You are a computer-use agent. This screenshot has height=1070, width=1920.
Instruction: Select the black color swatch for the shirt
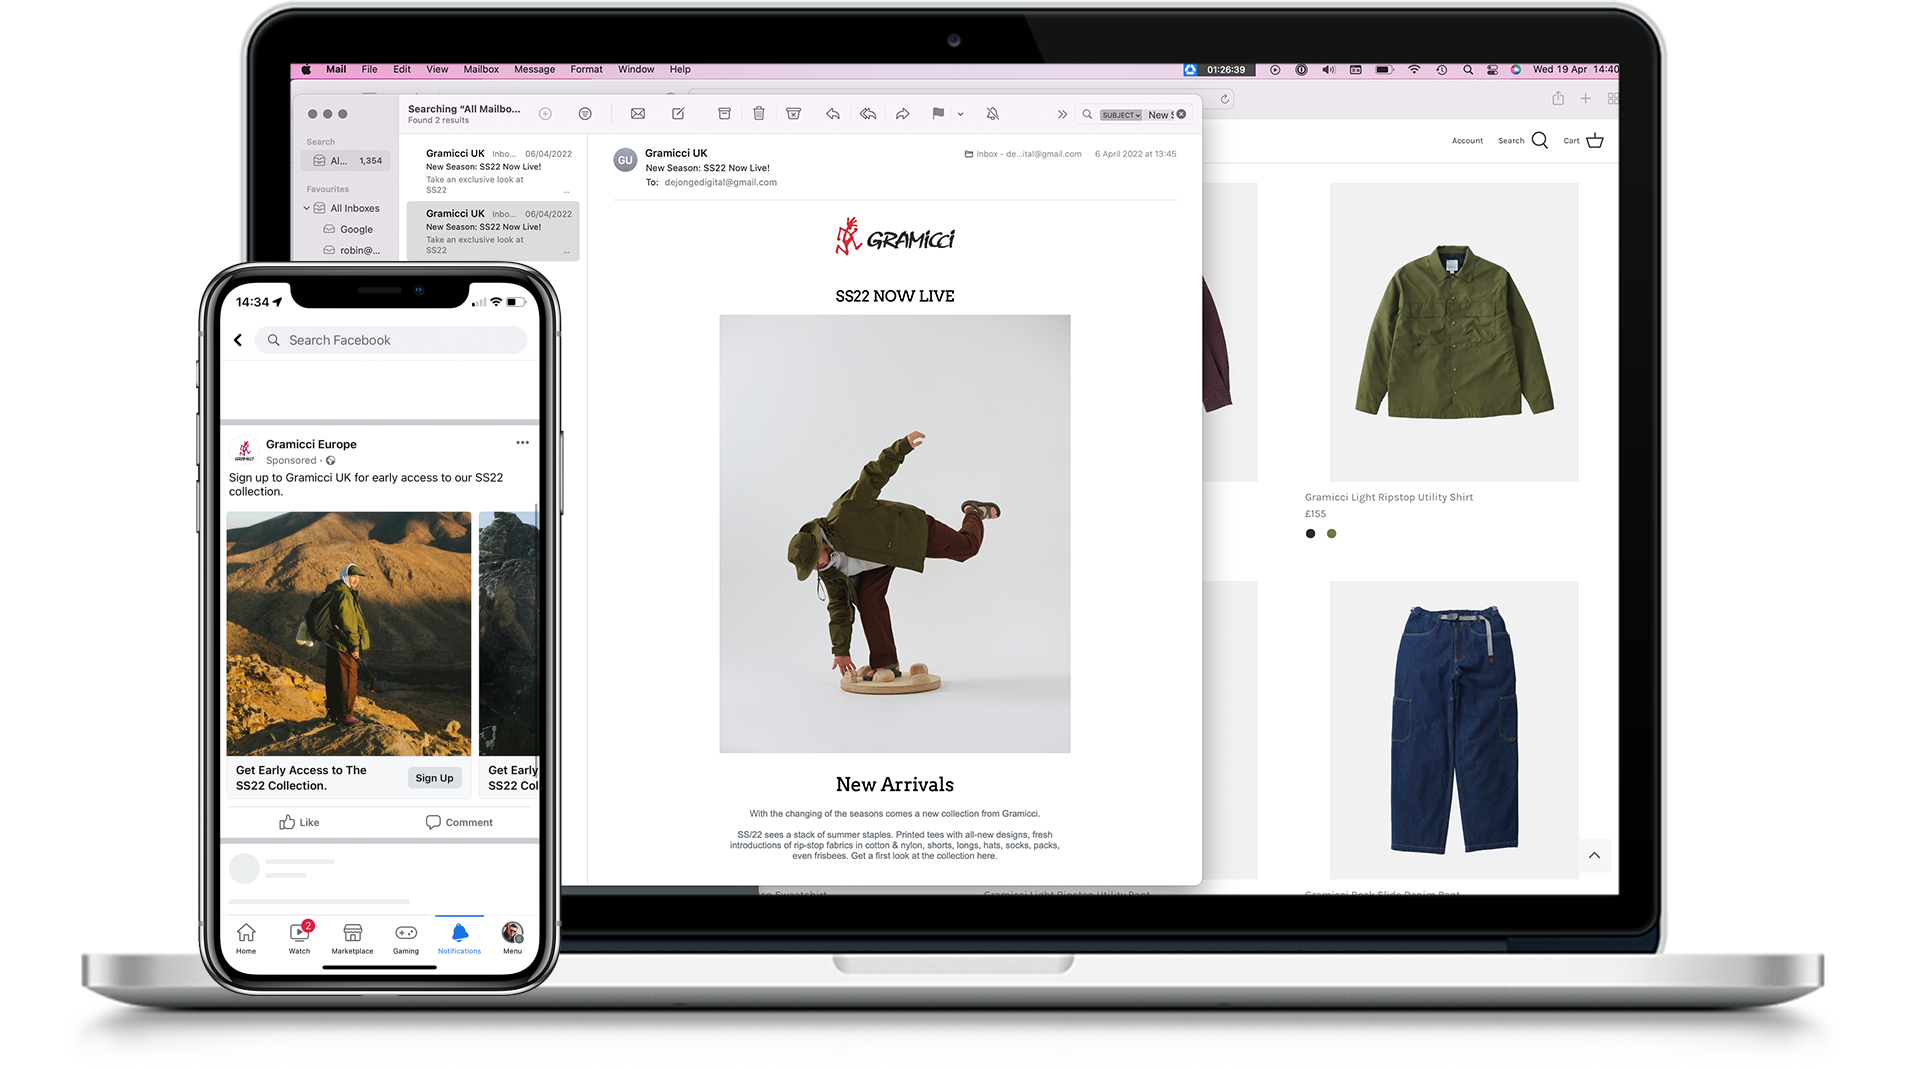pos(1310,534)
